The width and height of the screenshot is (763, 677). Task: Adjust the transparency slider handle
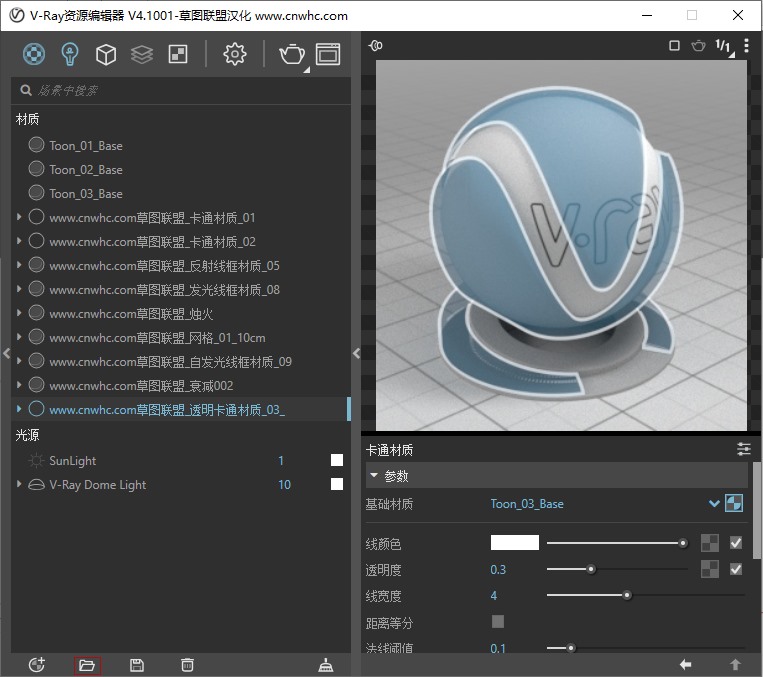(591, 569)
